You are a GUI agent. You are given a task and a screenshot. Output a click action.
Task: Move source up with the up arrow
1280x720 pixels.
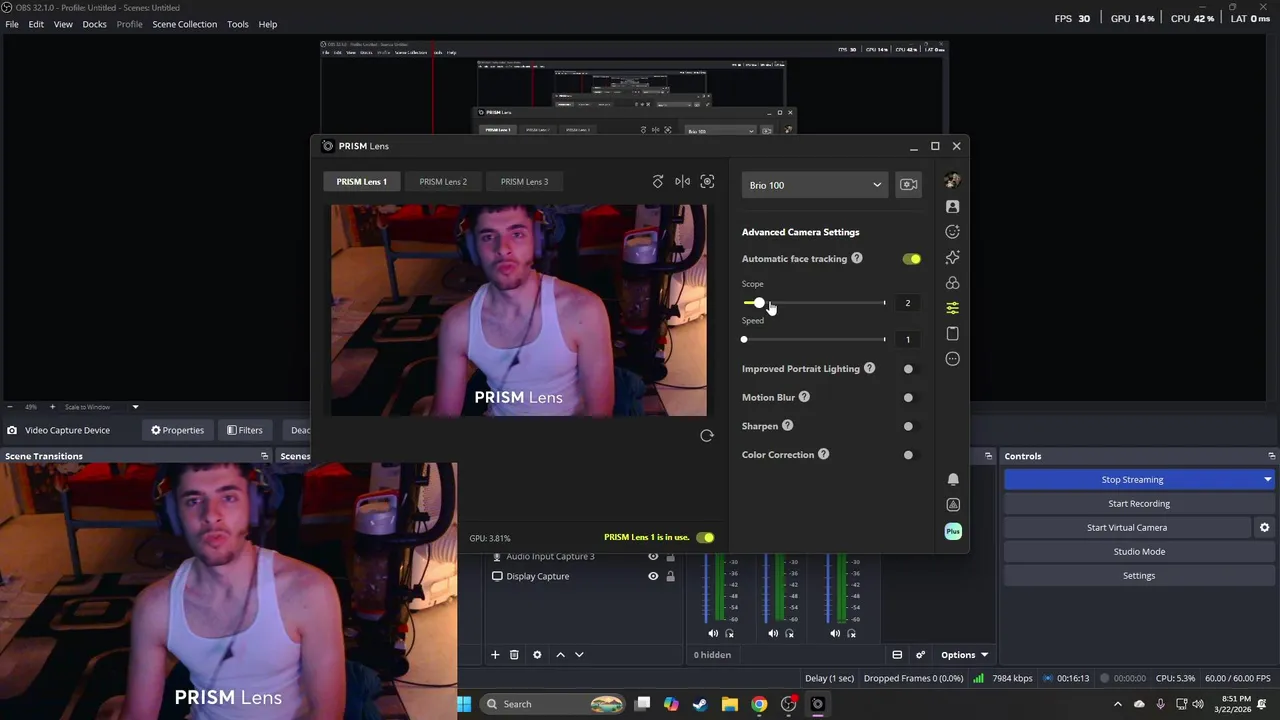click(560, 655)
